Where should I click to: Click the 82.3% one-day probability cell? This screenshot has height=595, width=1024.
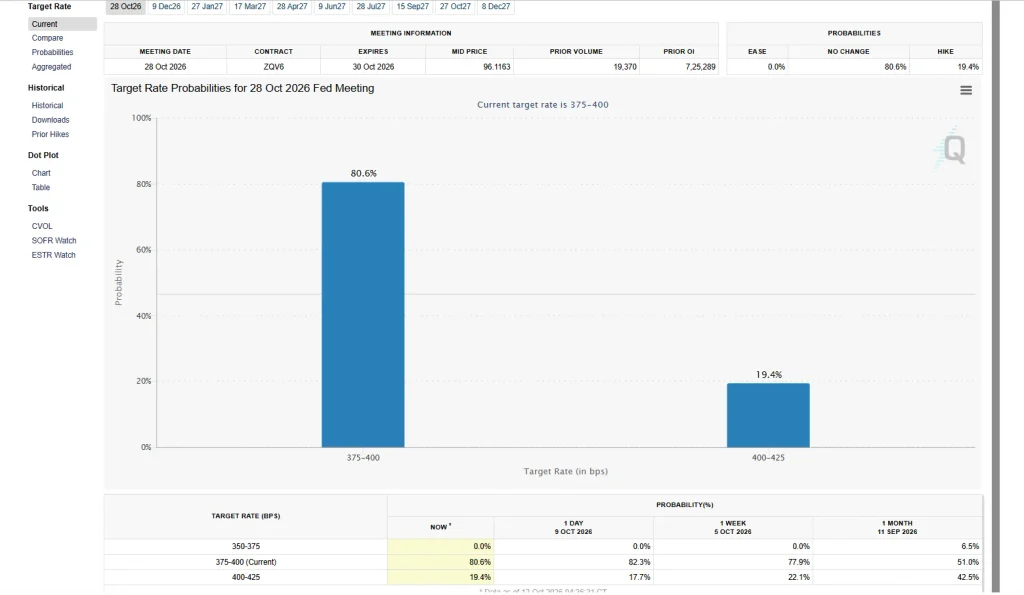[573, 562]
